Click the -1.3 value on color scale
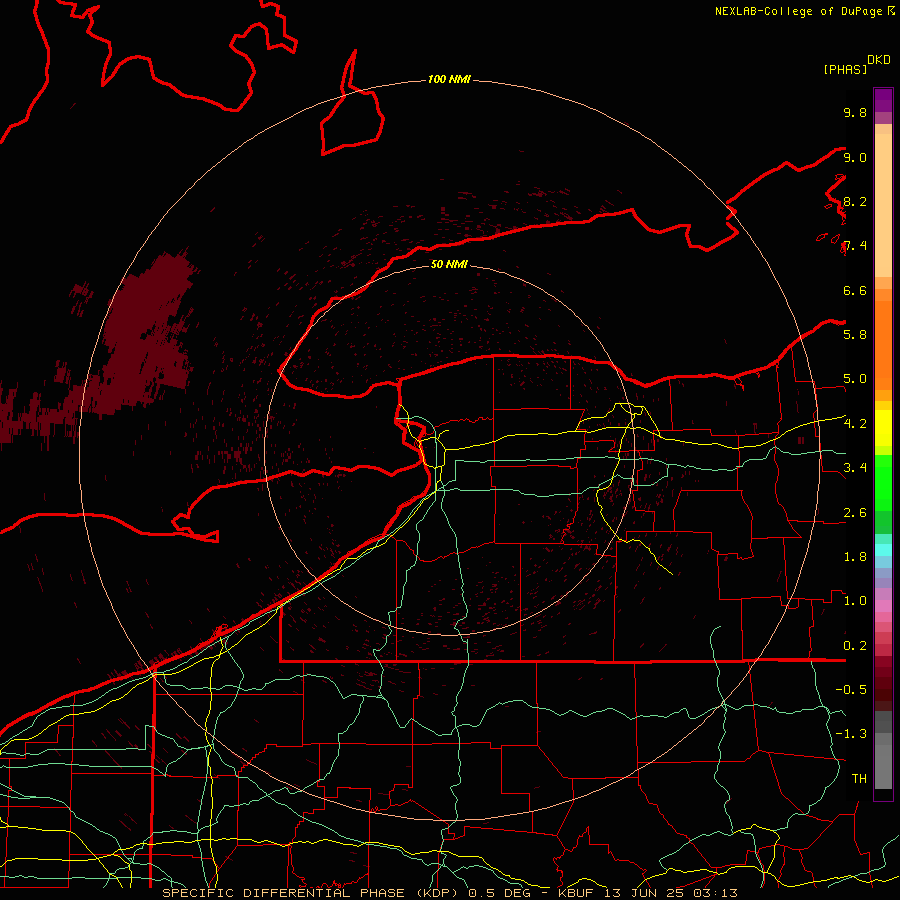This screenshot has height=900, width=900. coord(851,734)
